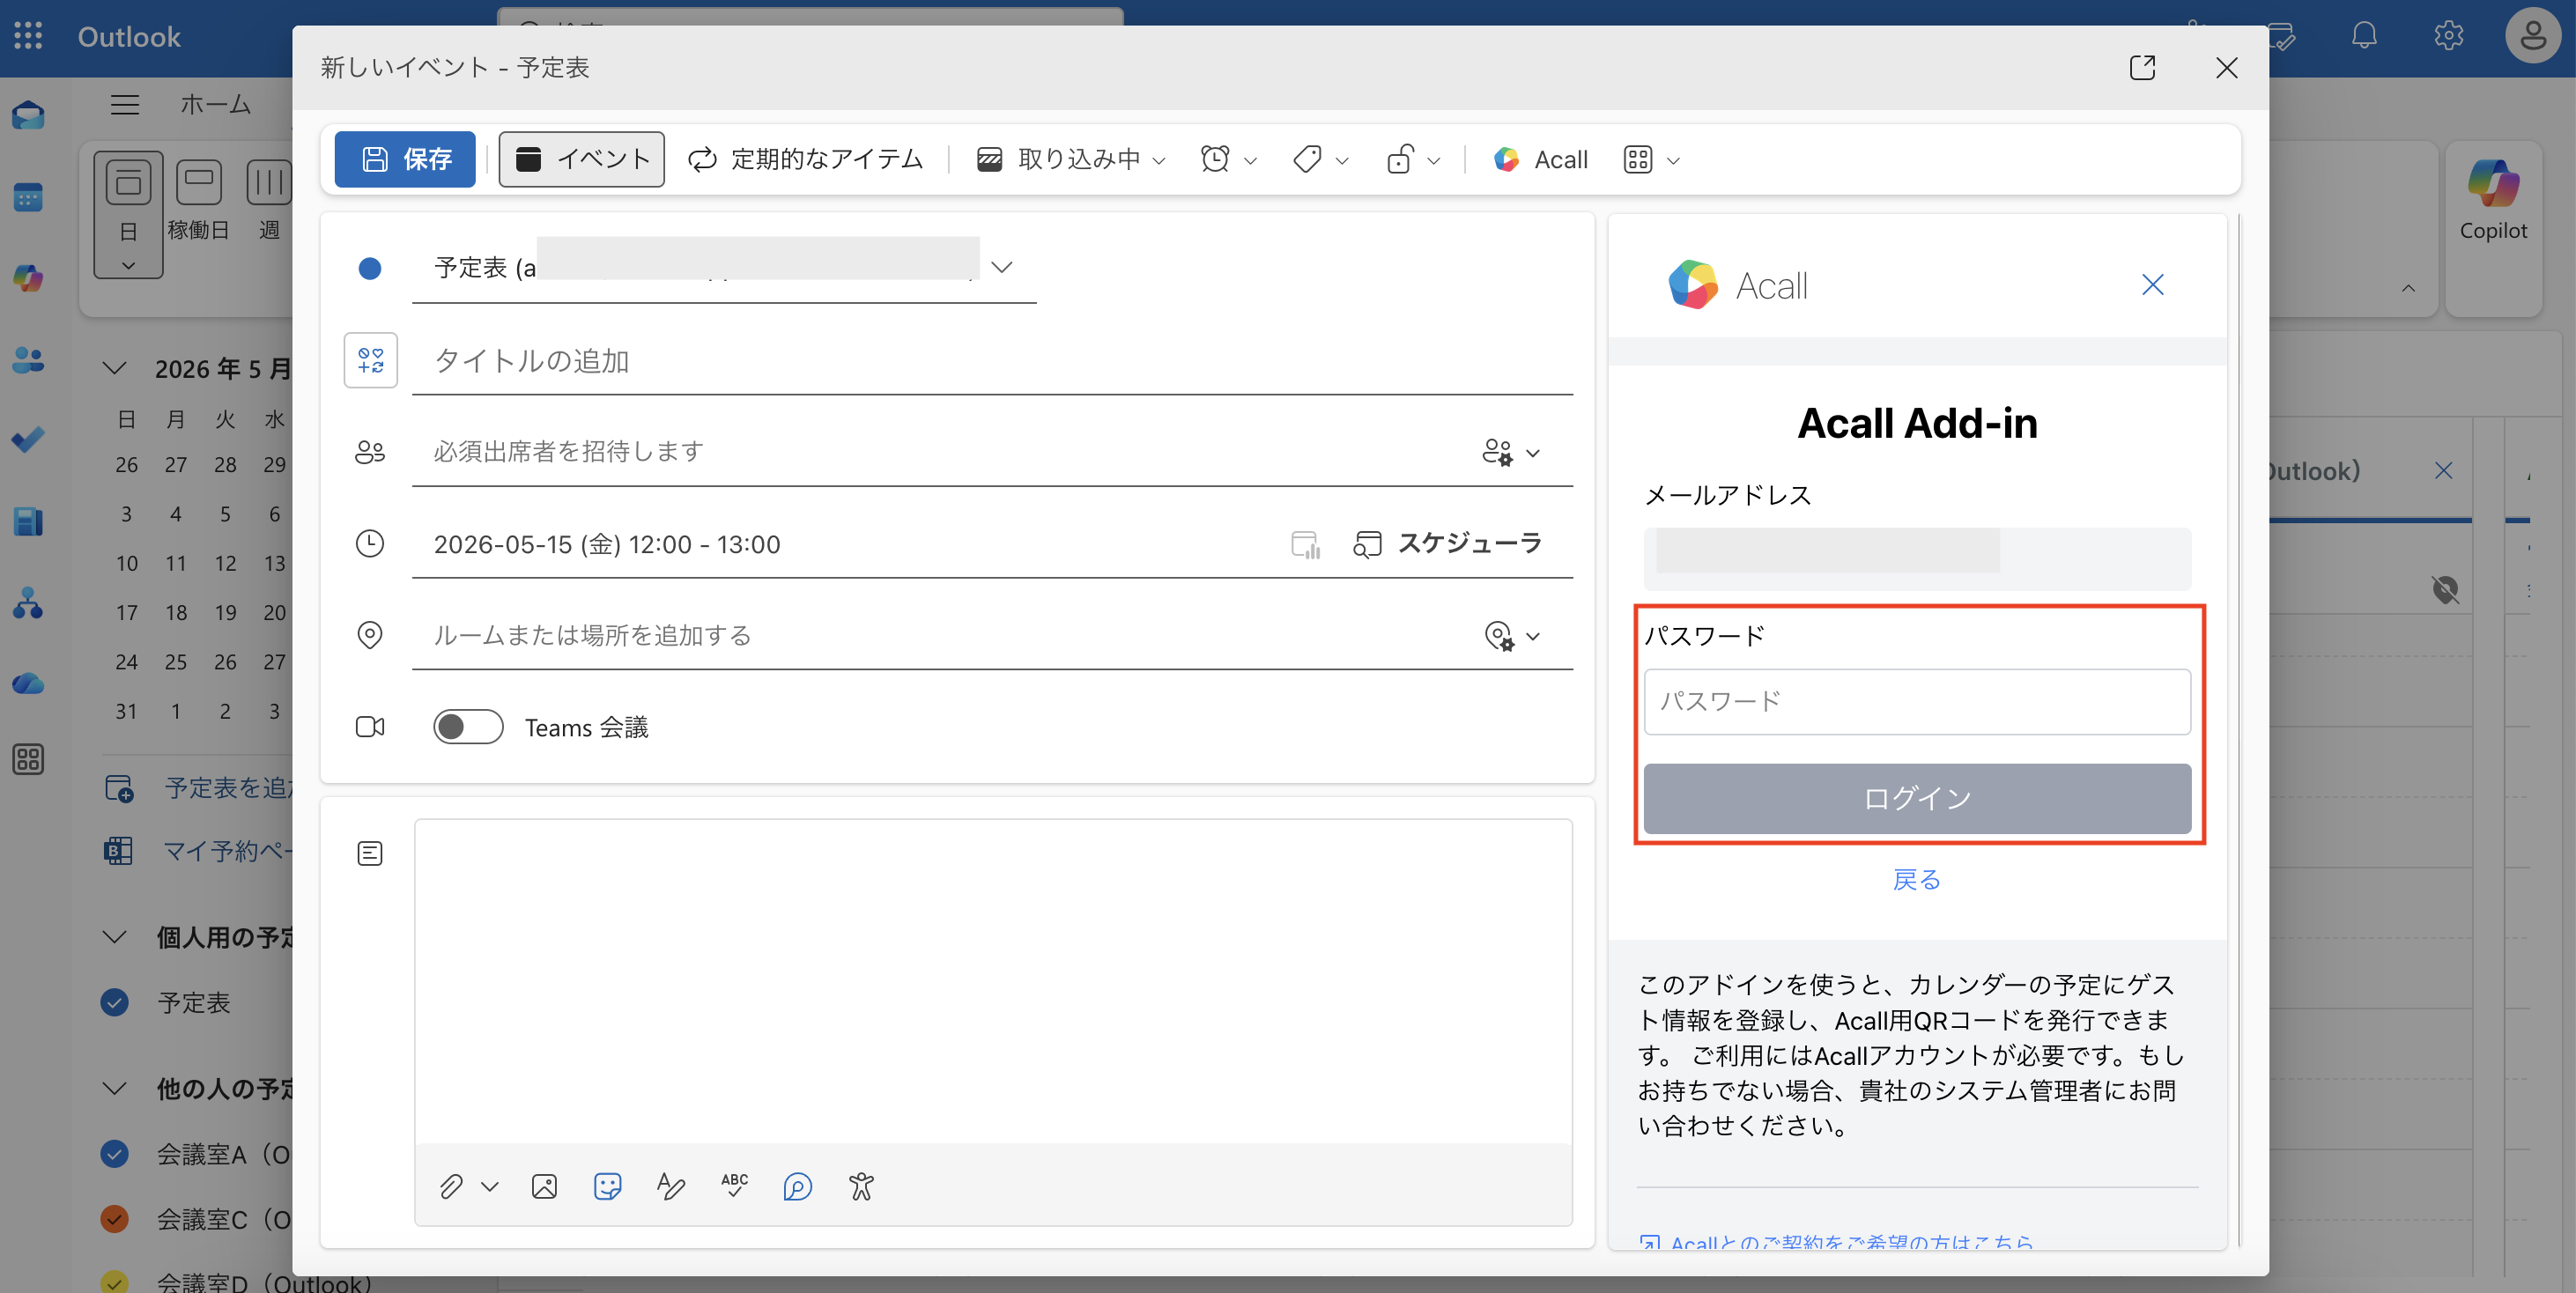This screenshot has height=1293, width=2576.
Task: Open the スケジューラ scheduling assistant
Action: pyautogui.click(x=1447, y=544)
